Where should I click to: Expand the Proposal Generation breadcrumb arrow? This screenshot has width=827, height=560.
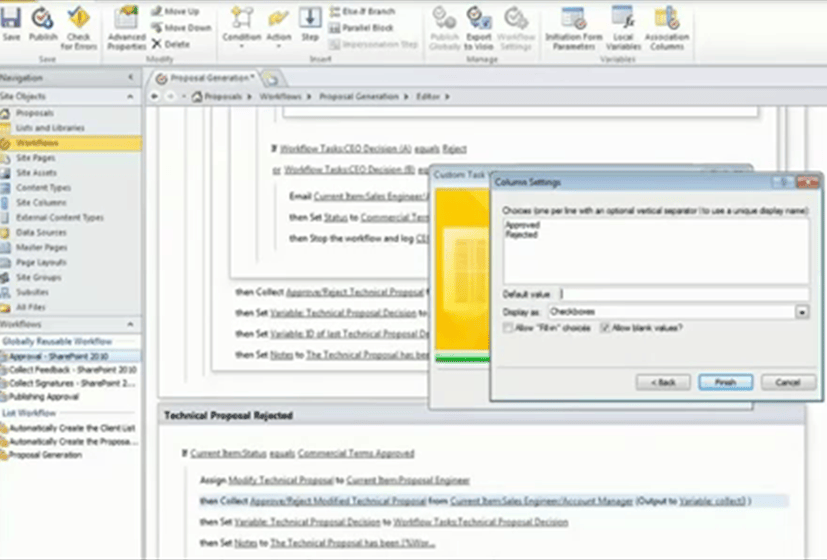click(x=407, y=96)
